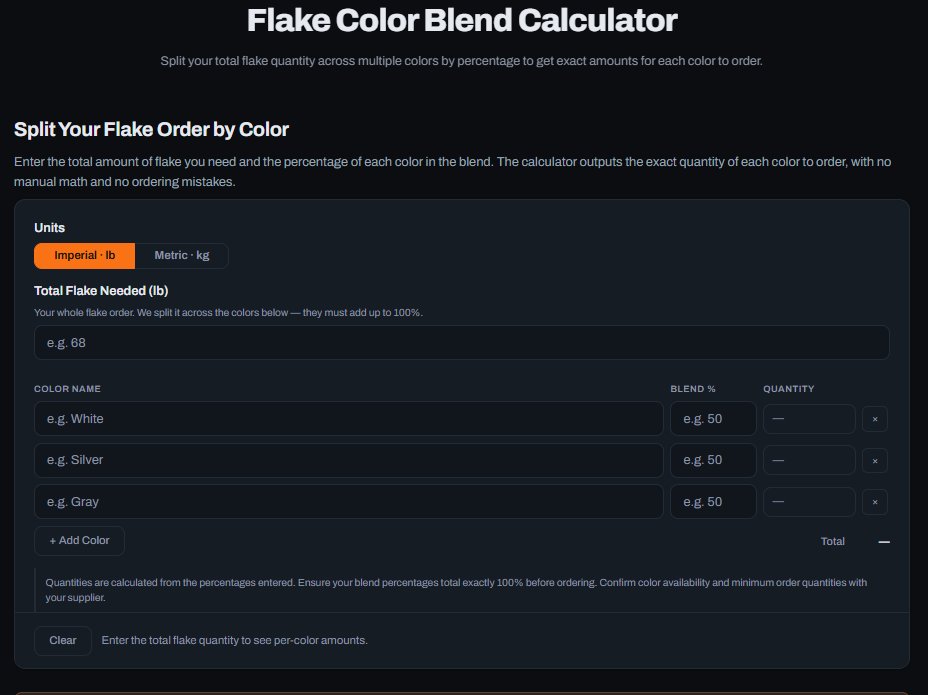Select Imperial lb units
Viewport: 928px width, 695px height.
click(85, 256)
